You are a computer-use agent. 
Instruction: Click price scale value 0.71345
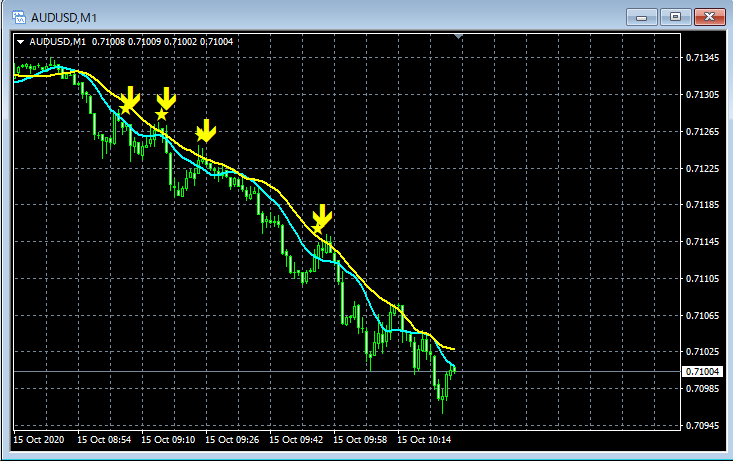[x=702, y=58]
